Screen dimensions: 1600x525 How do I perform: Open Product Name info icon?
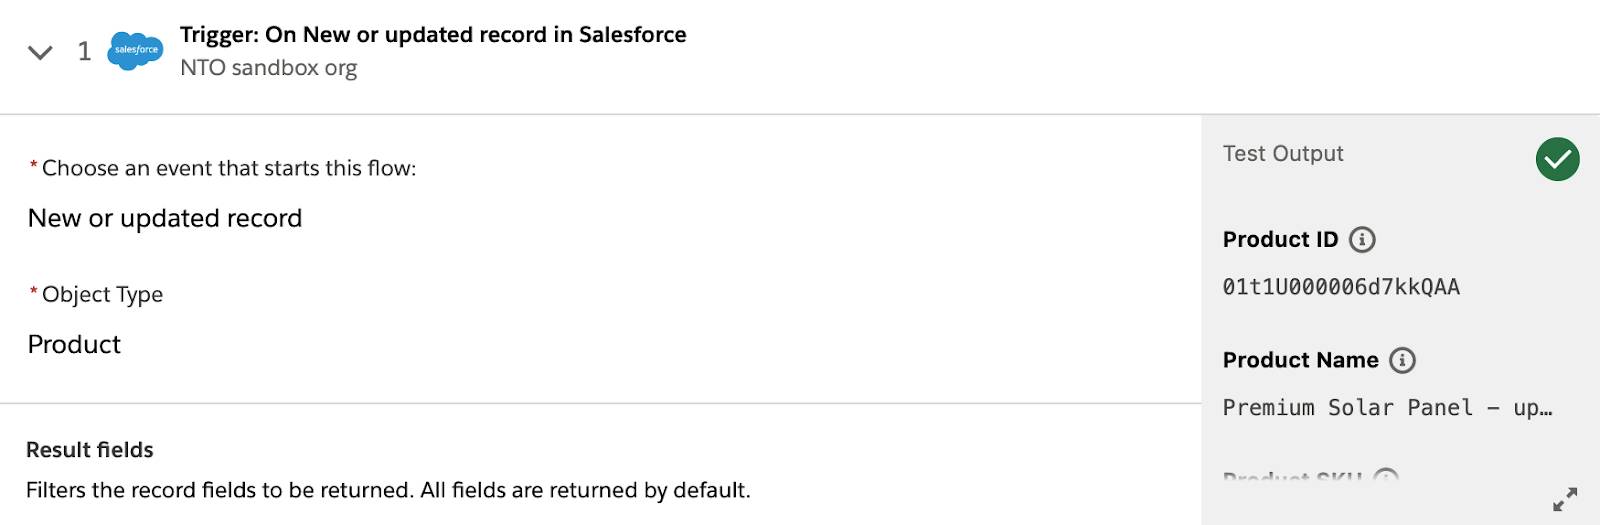pos(1403,360)
